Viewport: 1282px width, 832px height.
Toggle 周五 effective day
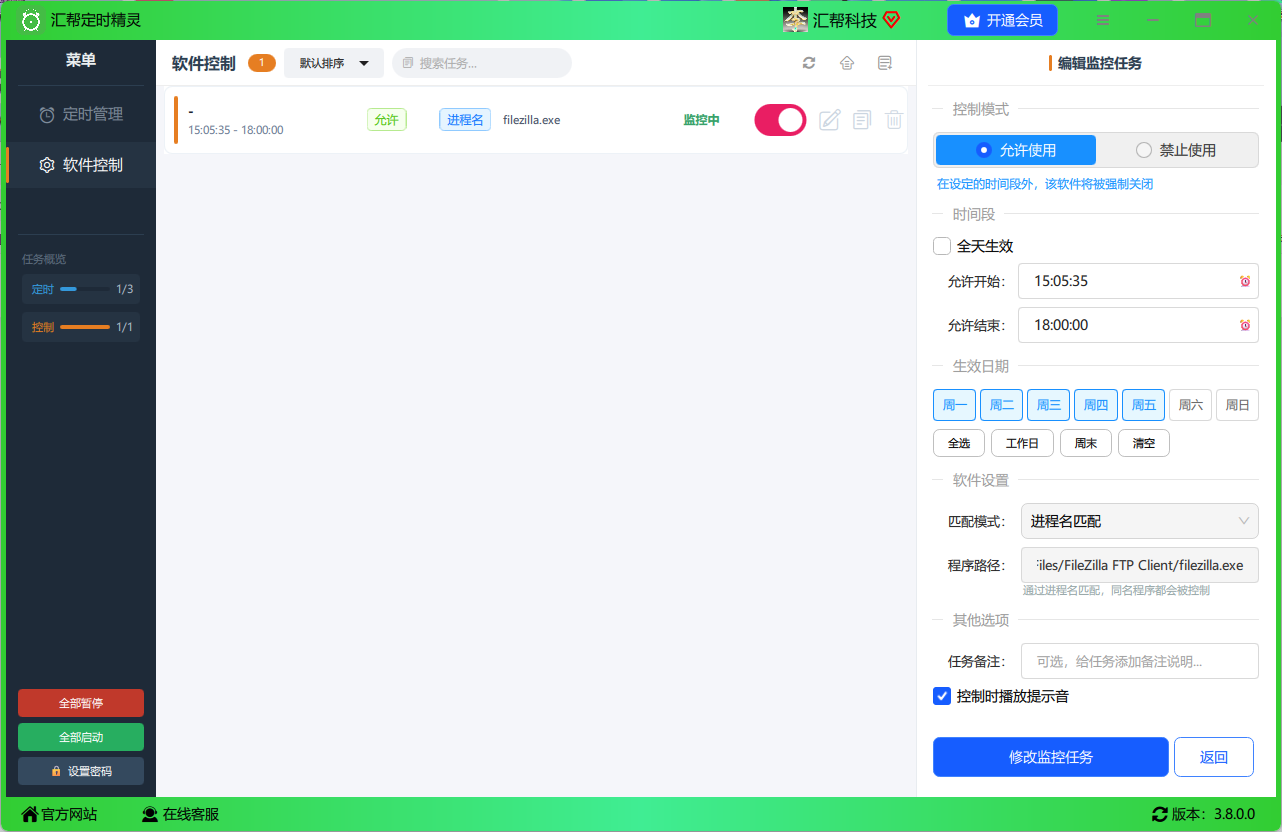(1143, 405)
